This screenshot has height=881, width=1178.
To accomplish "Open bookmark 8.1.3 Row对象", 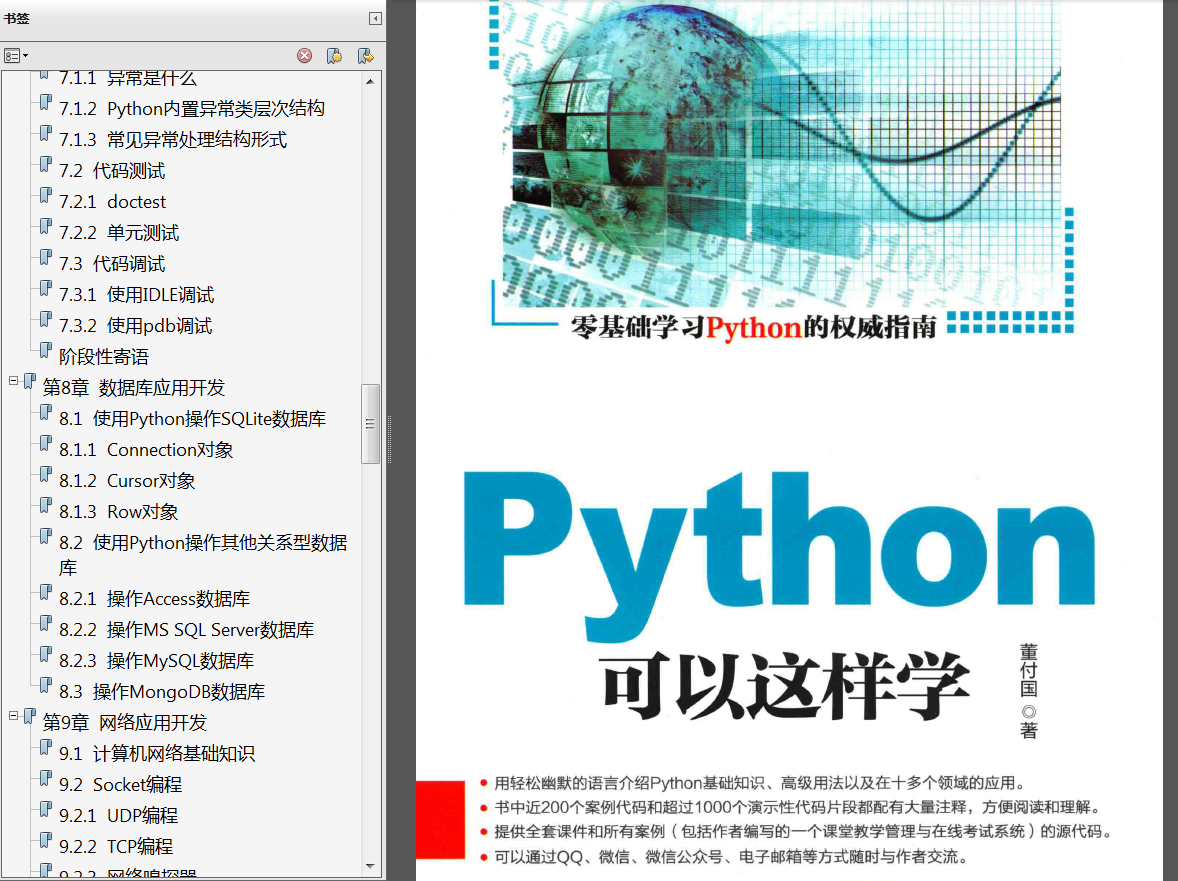I will coord(119,511).
